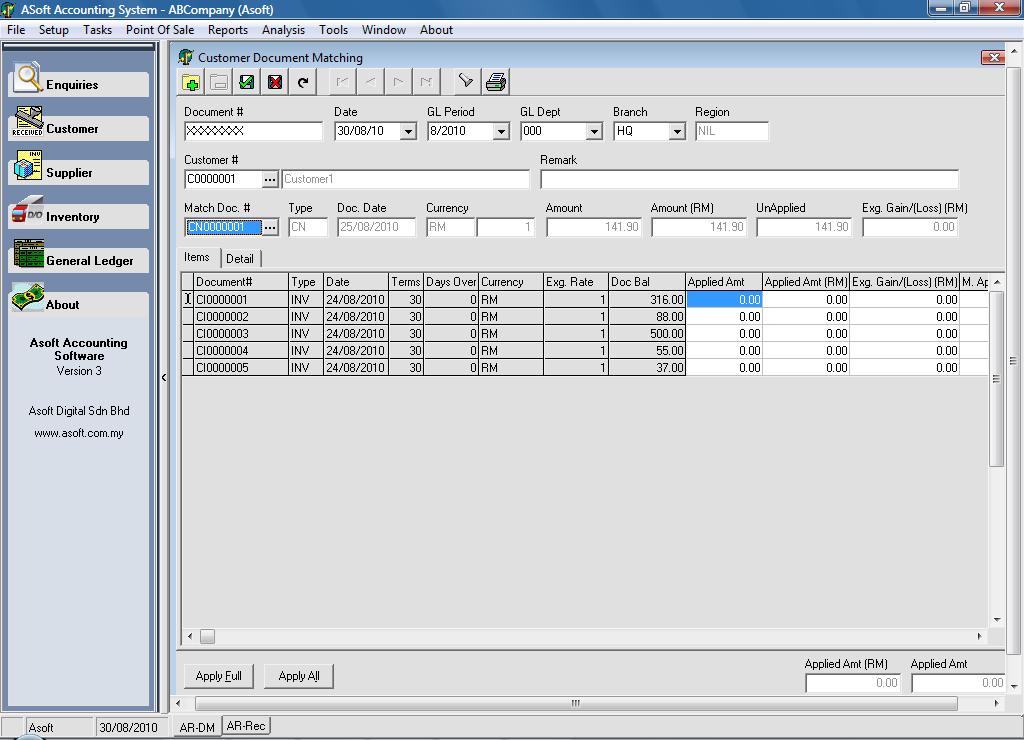The height and width of the screenshot is (740, 1024).
Task: Select the CI0000002 invoice row
Action: click(x=585, y=317)
